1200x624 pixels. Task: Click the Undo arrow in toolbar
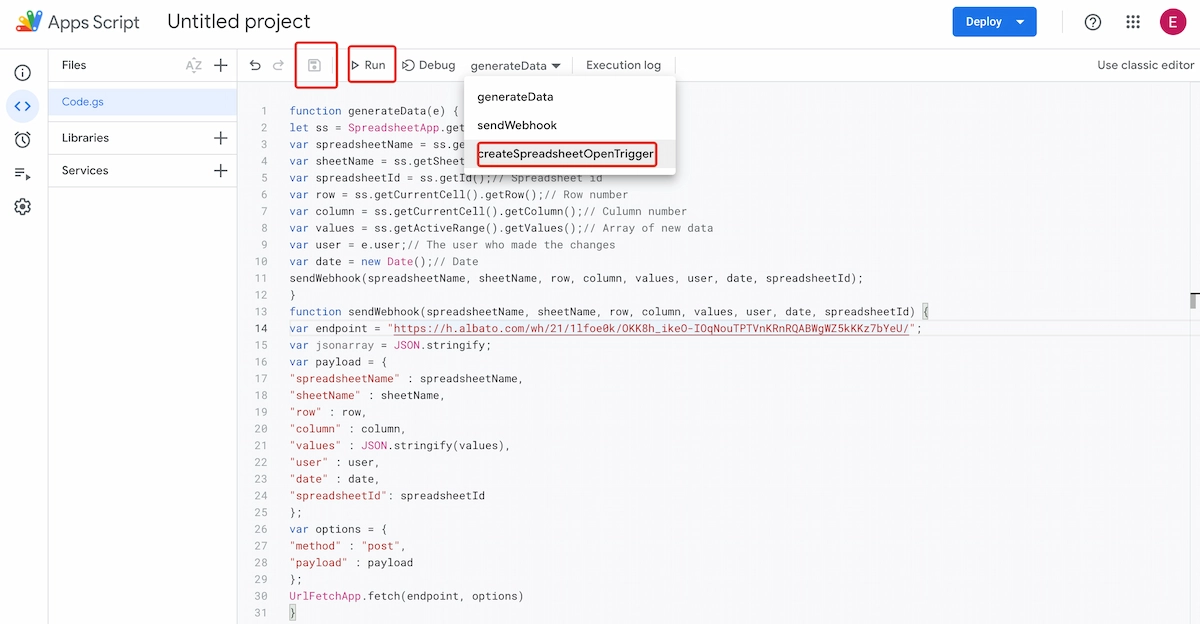tap(255, 65)
